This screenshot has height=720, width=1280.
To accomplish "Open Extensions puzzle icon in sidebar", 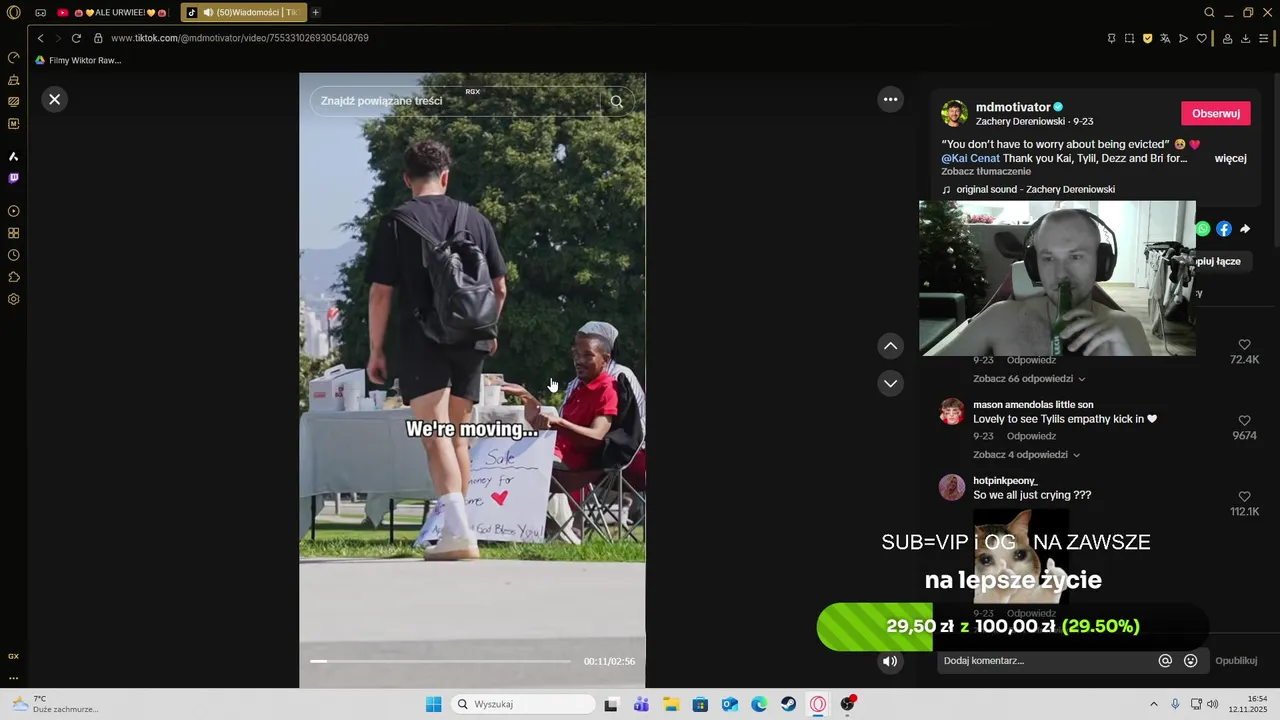I will (14, 277).
